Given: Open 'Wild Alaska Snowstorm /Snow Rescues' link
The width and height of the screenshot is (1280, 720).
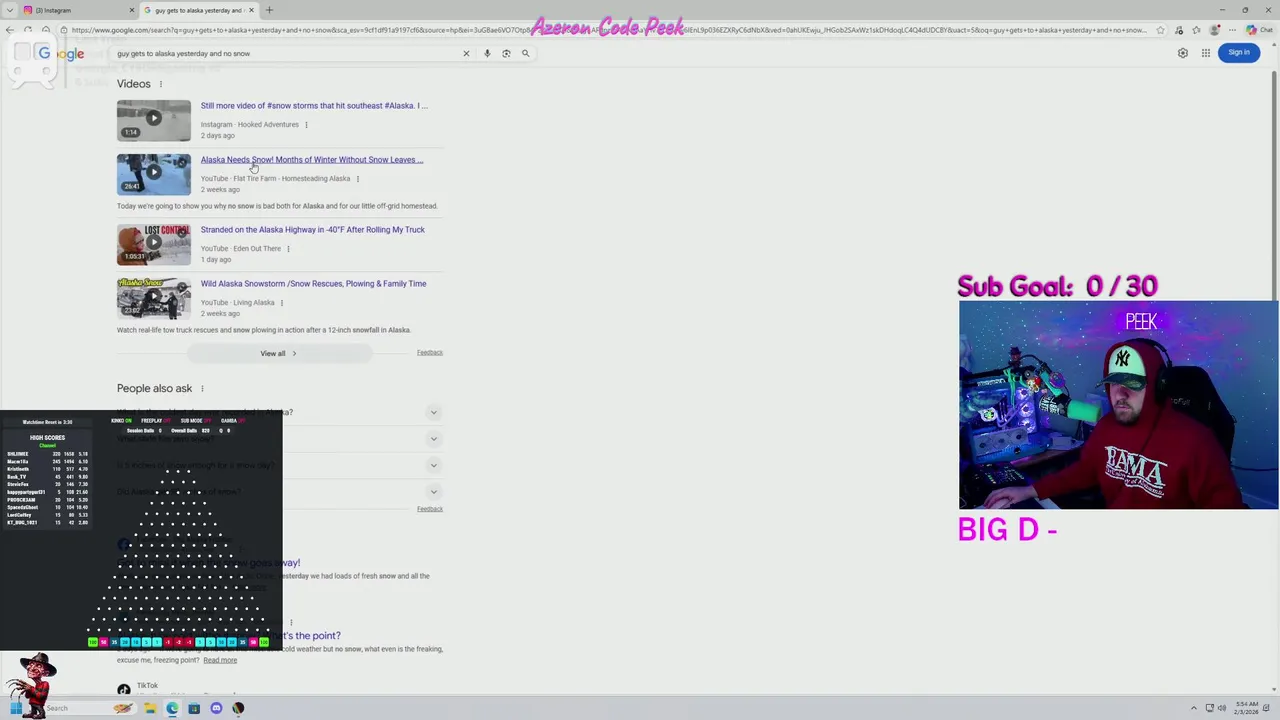Looking at the screenshot, I should coord(314,283).
